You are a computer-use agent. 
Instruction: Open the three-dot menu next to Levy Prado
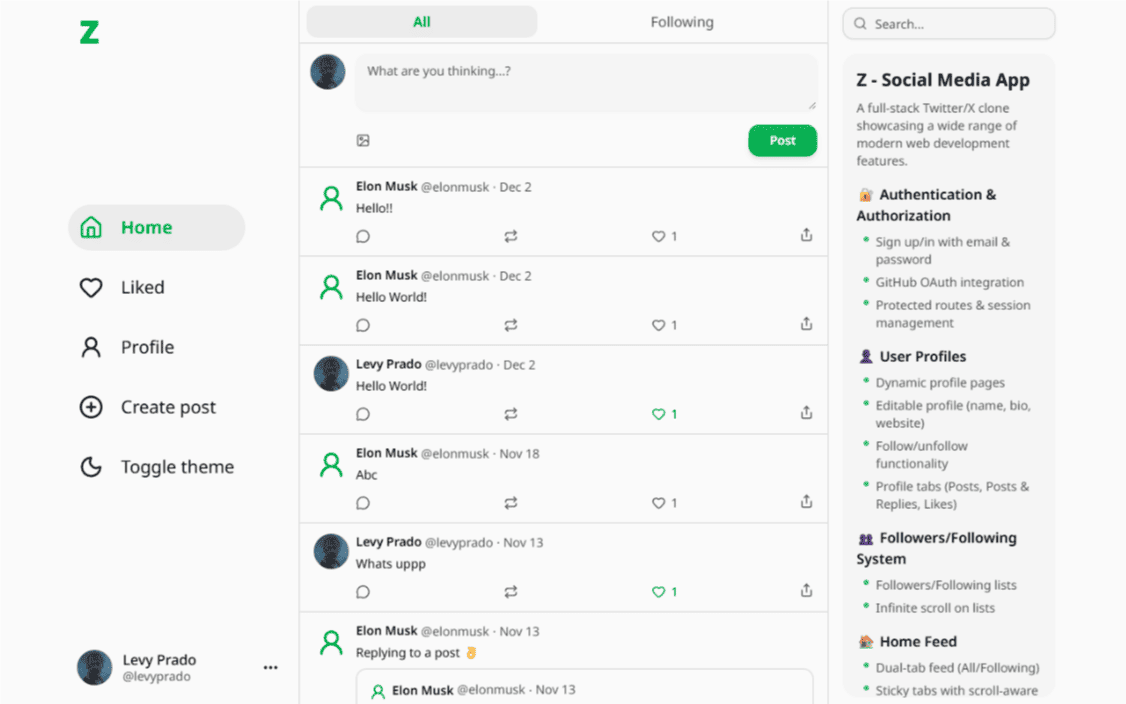(270, 667)
